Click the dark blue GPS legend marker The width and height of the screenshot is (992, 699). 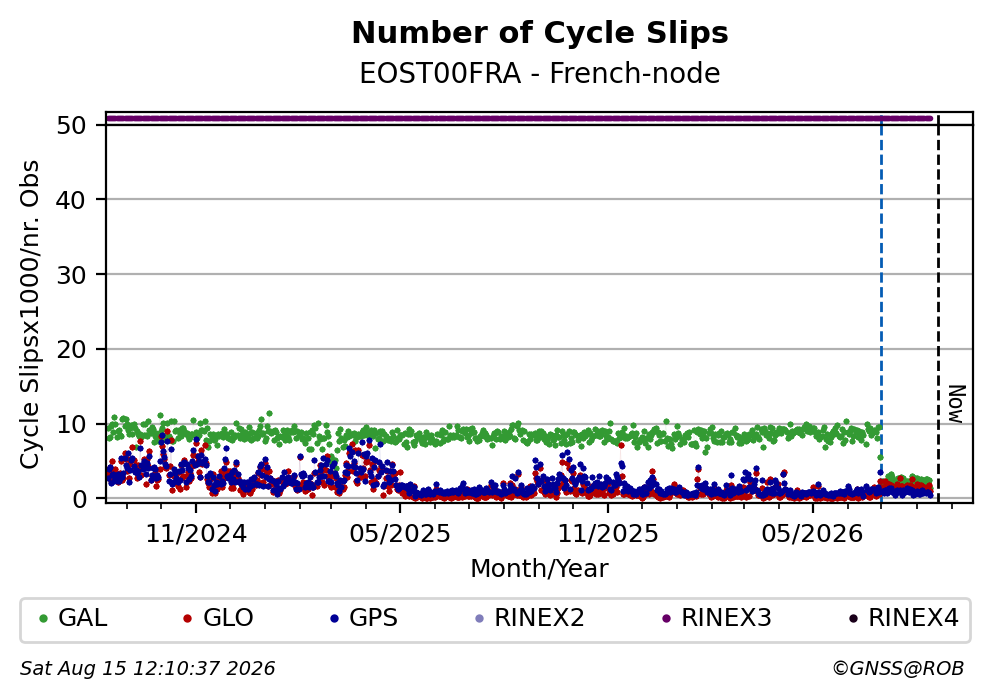[335, 619]
